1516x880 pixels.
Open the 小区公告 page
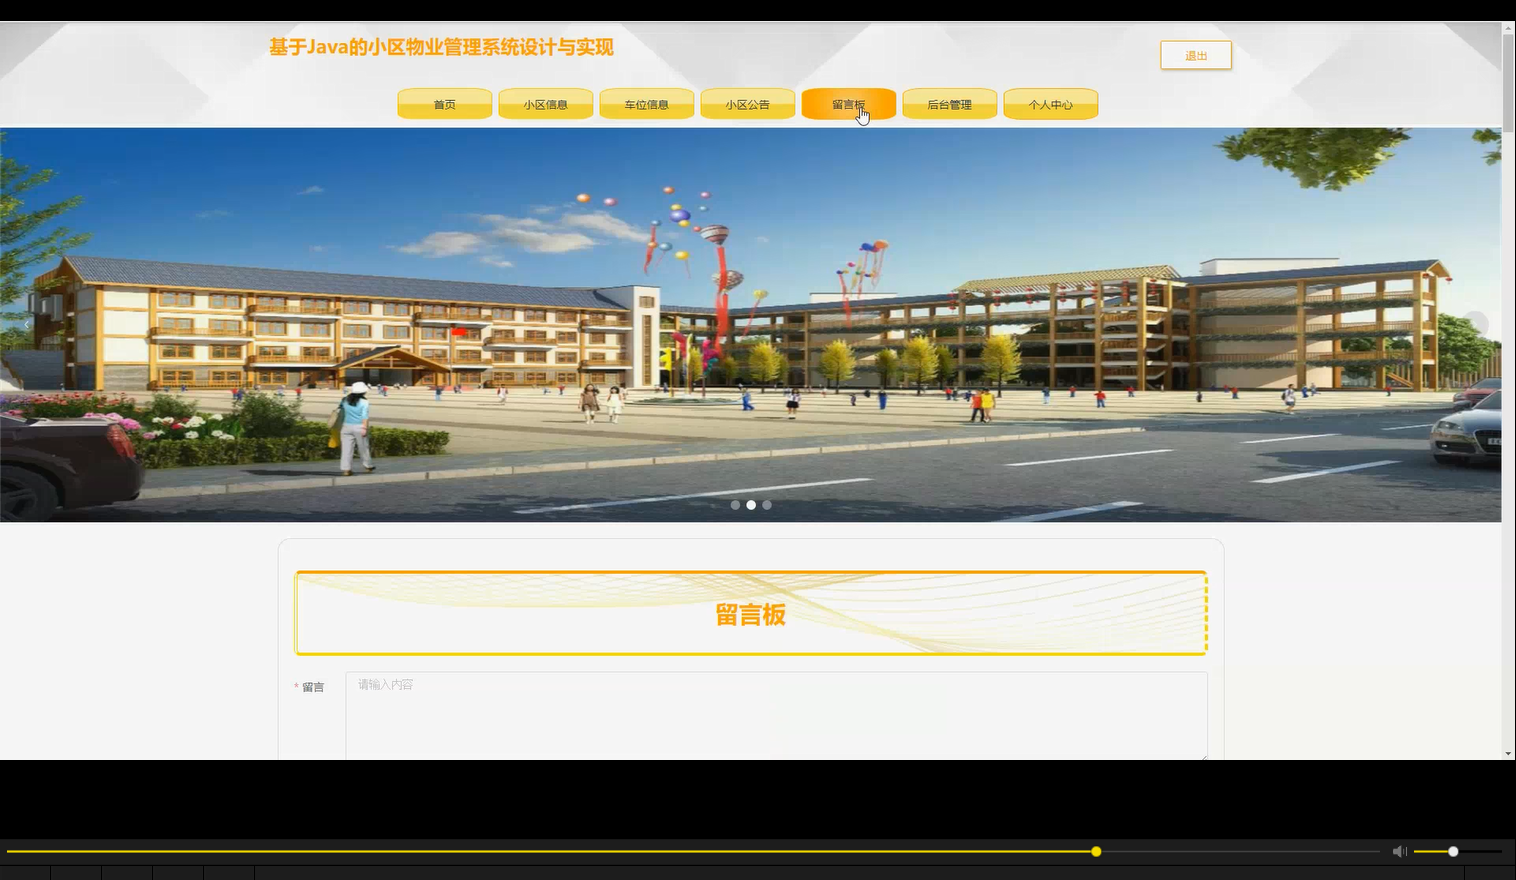[x=747, y=104]
